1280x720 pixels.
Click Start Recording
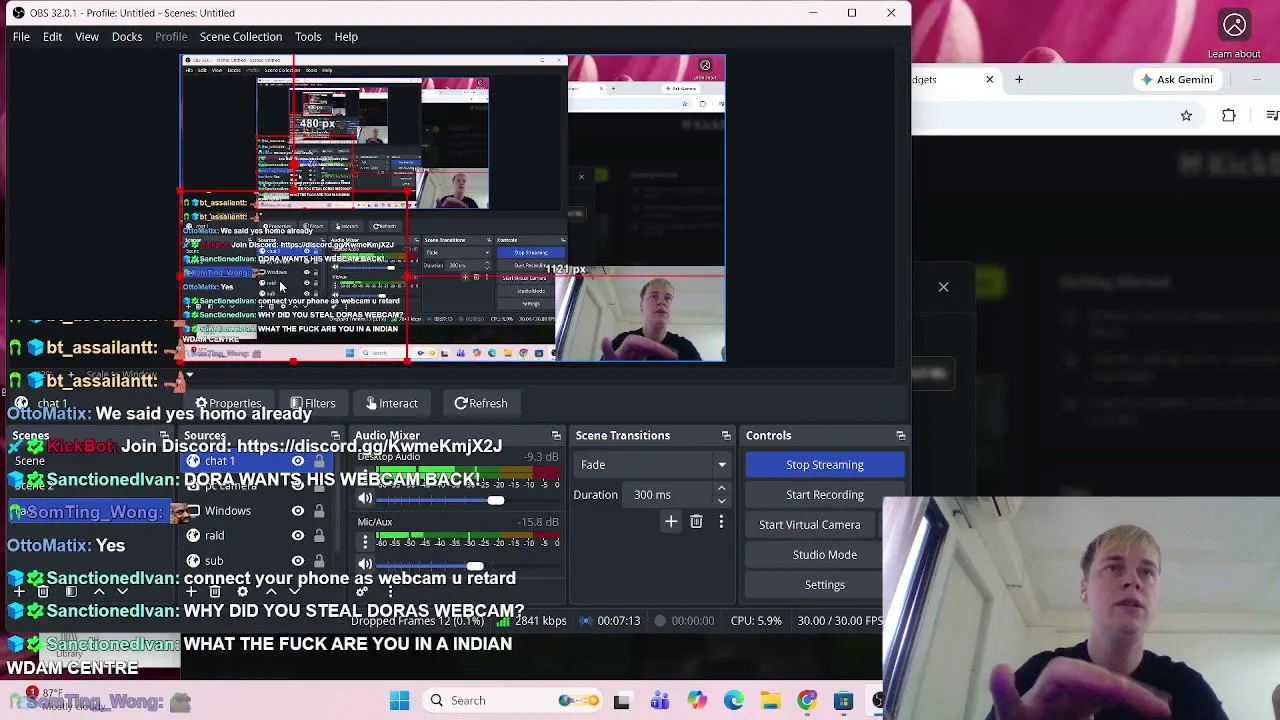[x=825, y=495]
